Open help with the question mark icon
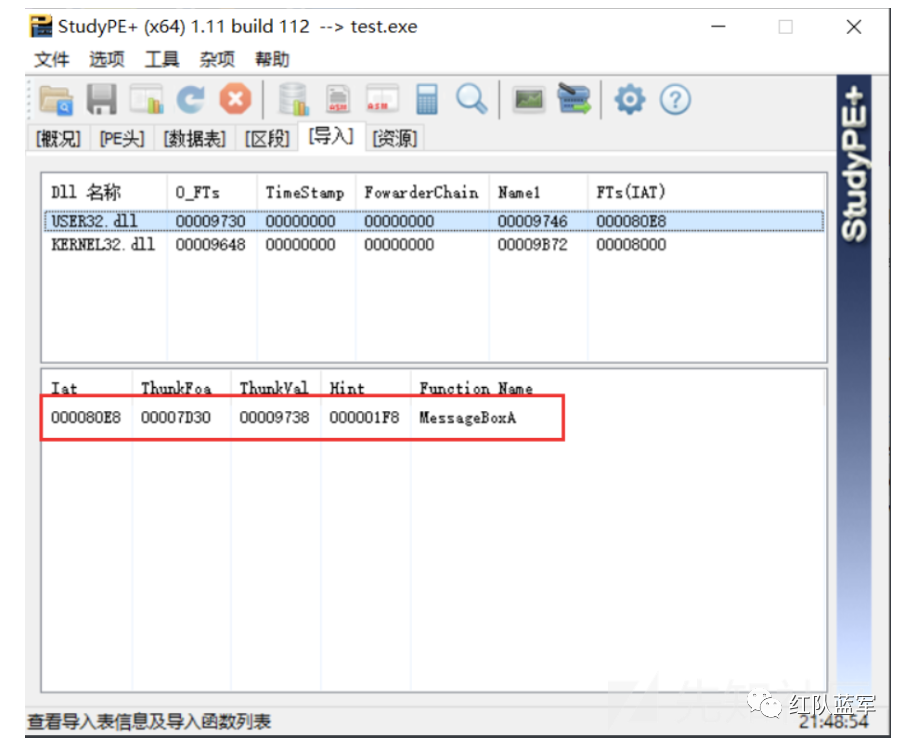 pyautogui.click(x=675, y=99)
